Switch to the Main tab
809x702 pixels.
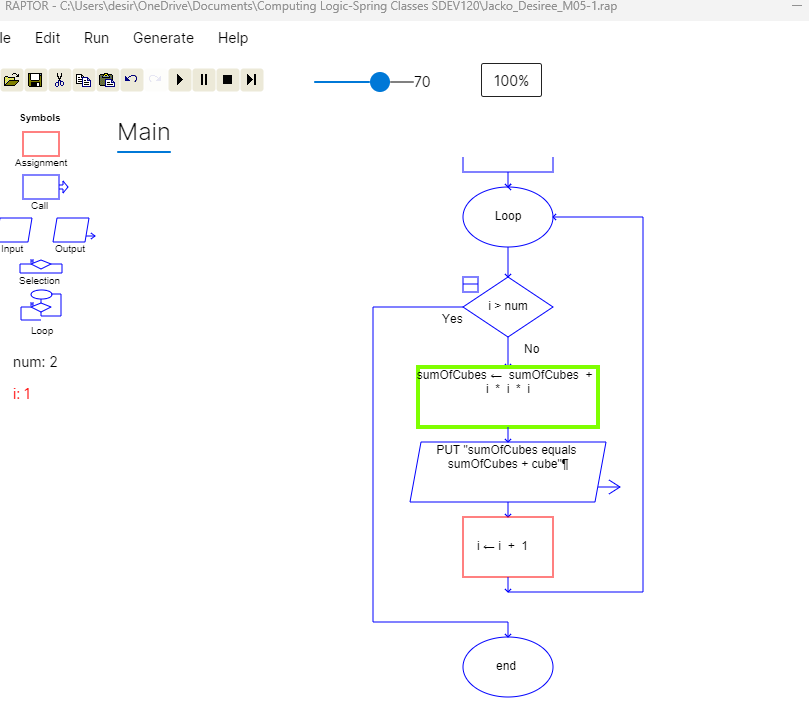point(143,131)
